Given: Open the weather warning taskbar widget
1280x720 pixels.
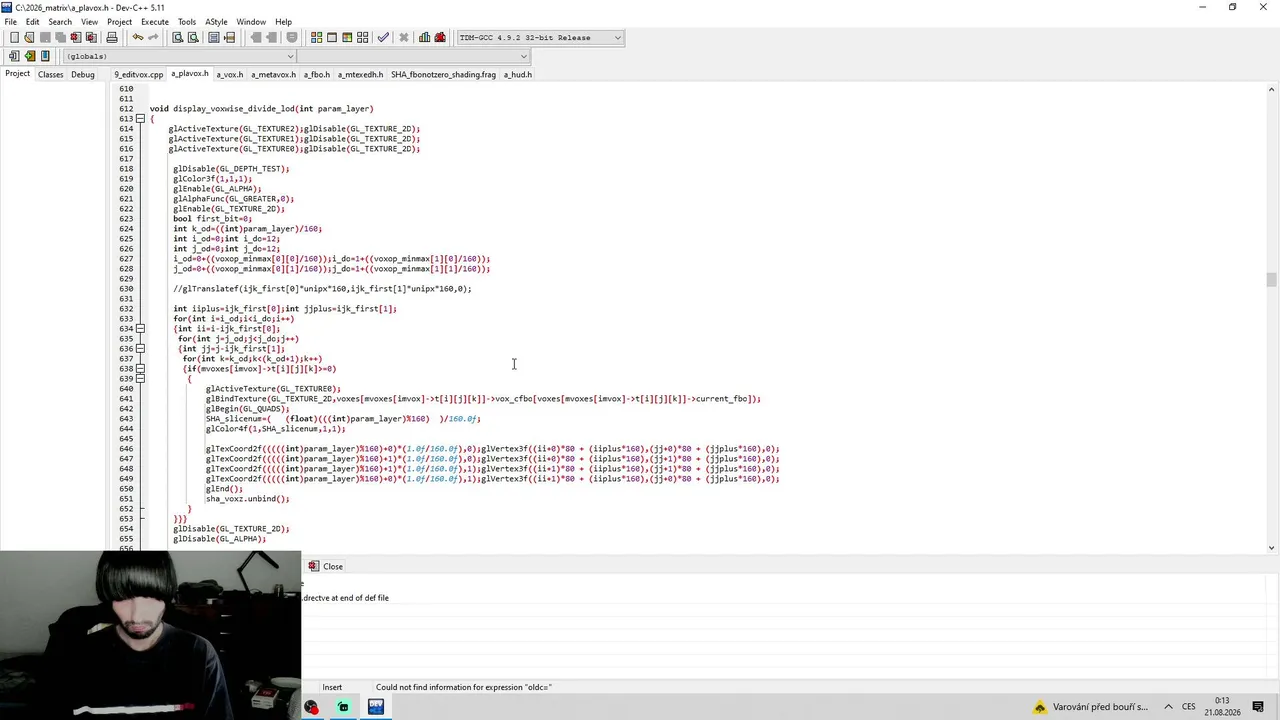Looking at the screenshot, I should click(x=1090, y=707).
